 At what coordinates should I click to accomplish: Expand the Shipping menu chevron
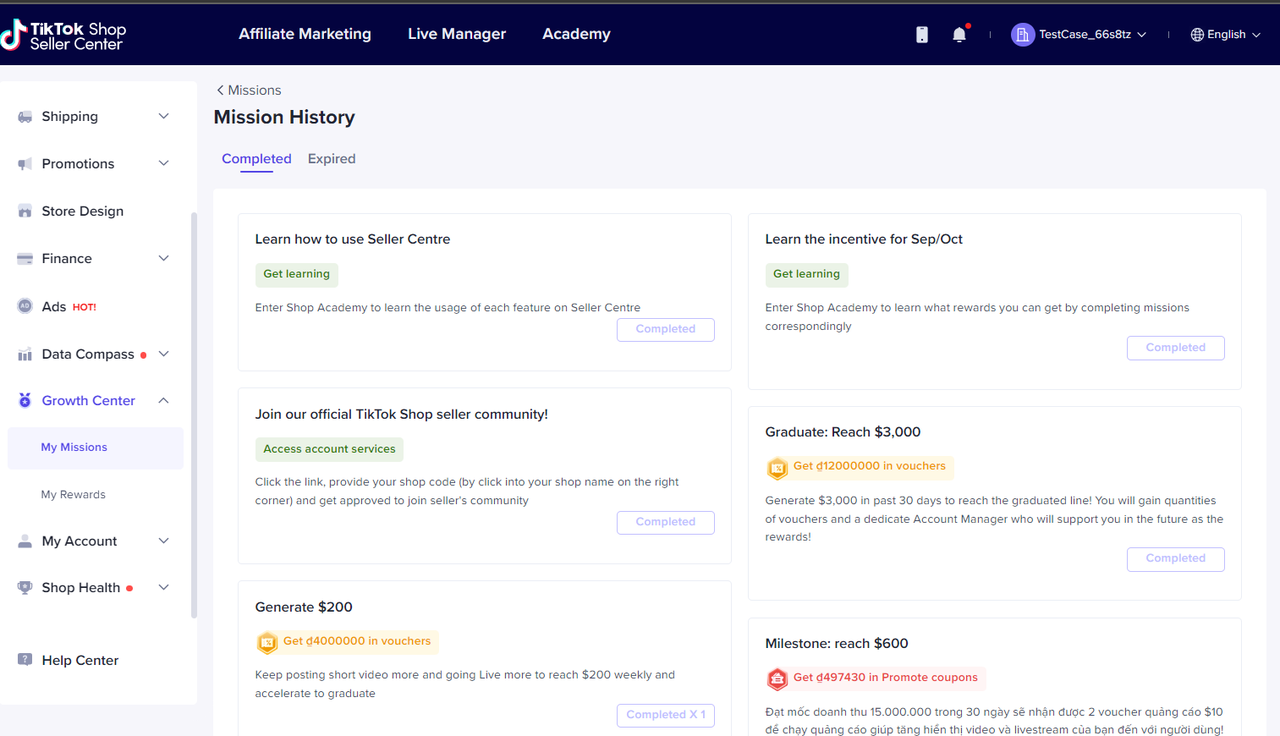point(164,116)
